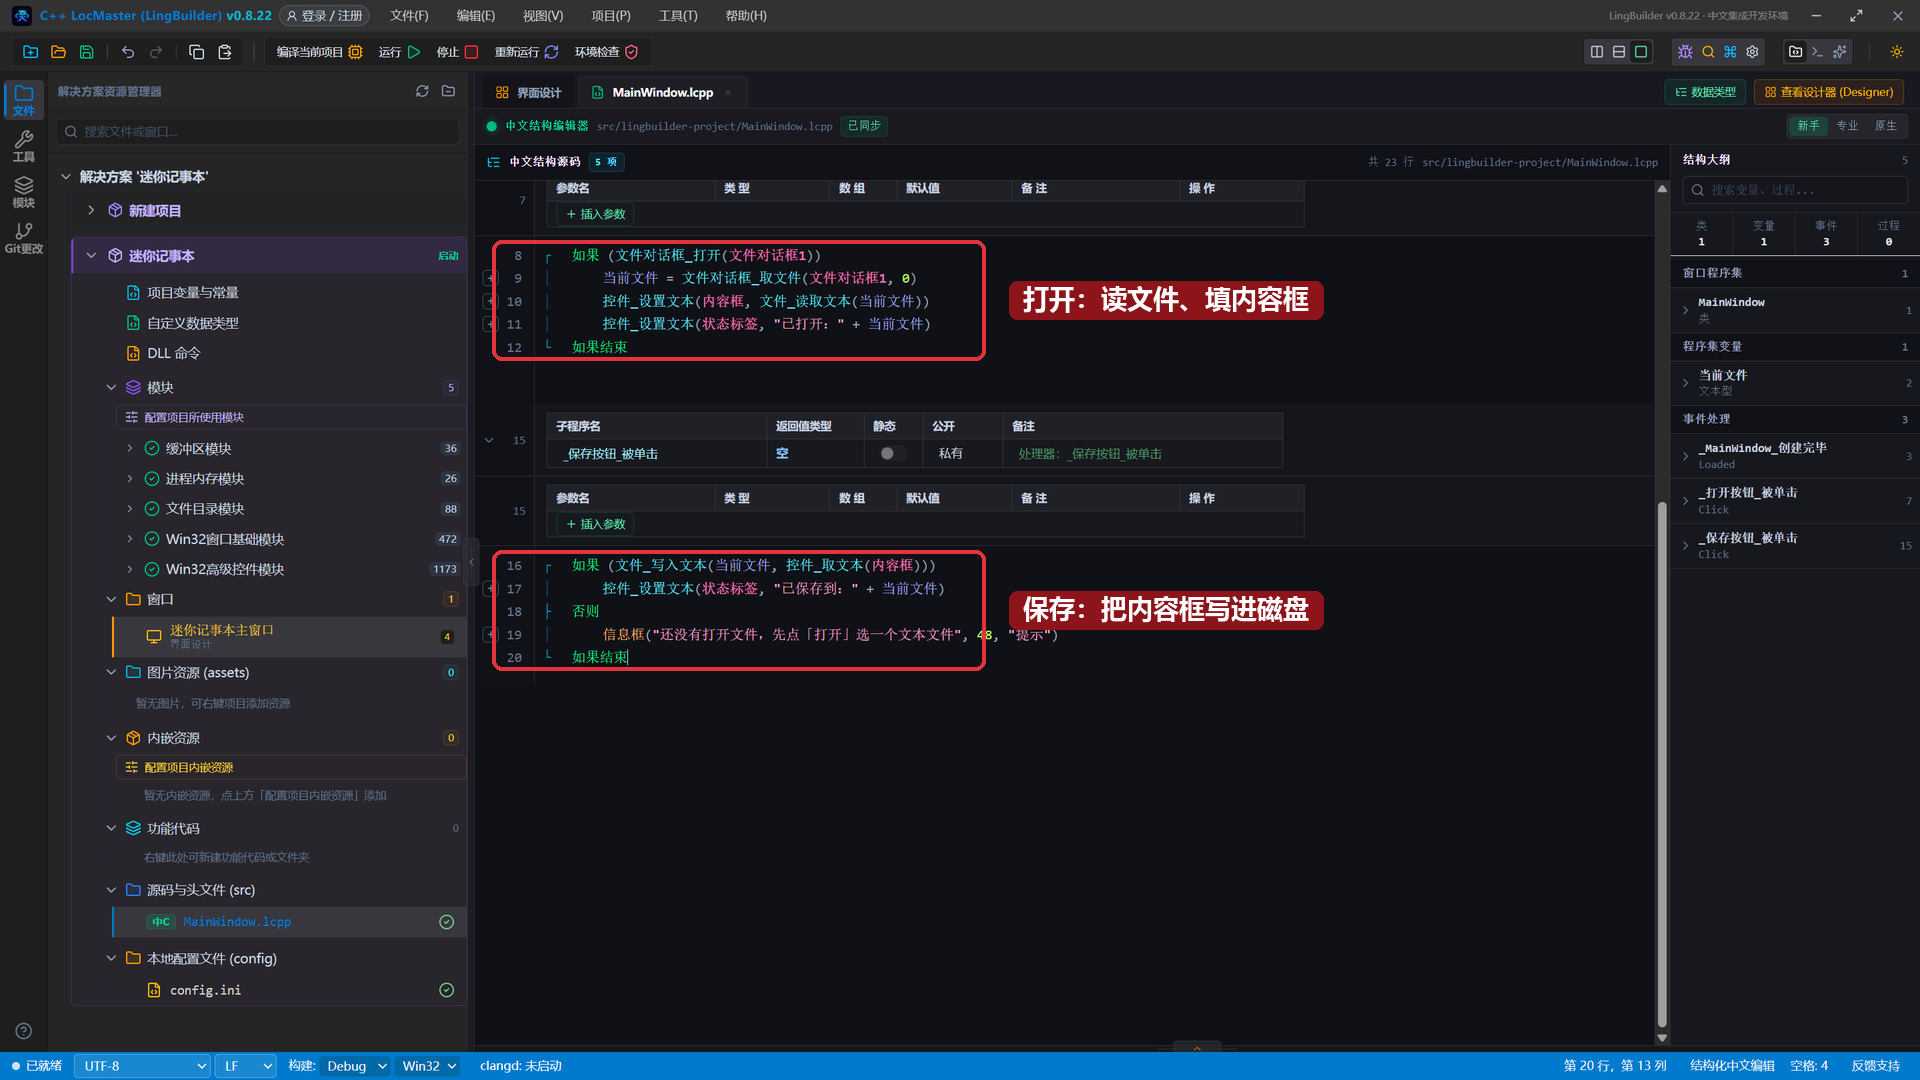The image size is (1920, 1080).
Task: Click the 数据类型 button
Action: click(1705, 92)
